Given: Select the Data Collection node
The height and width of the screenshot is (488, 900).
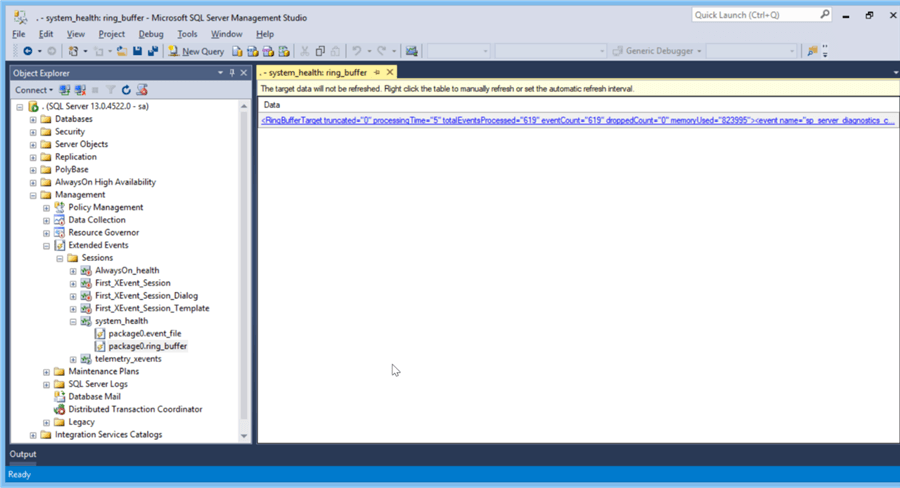Looking at the screenshot, I should point(96,220).
